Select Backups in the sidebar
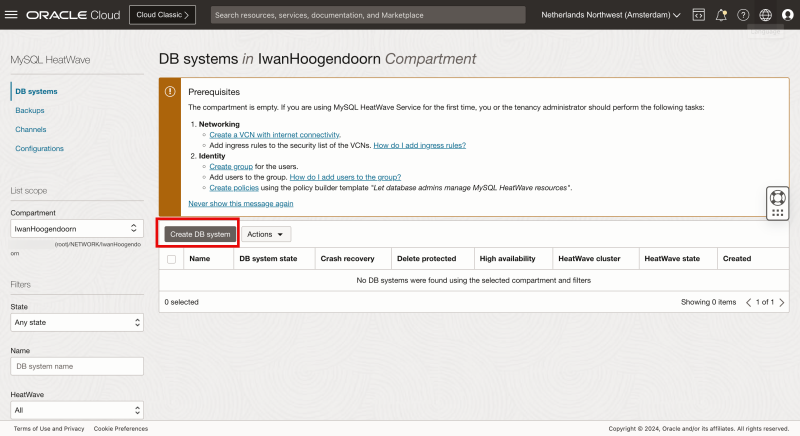The image size is (800, 436). [x=30, y=110]
